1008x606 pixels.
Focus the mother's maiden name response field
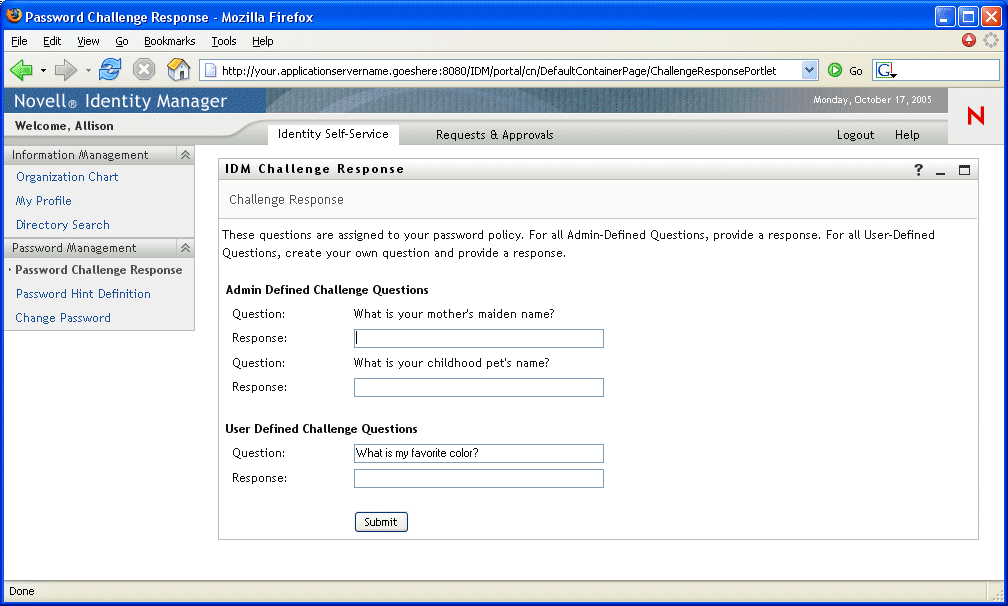pyautogui.click(x=479, y=339)
